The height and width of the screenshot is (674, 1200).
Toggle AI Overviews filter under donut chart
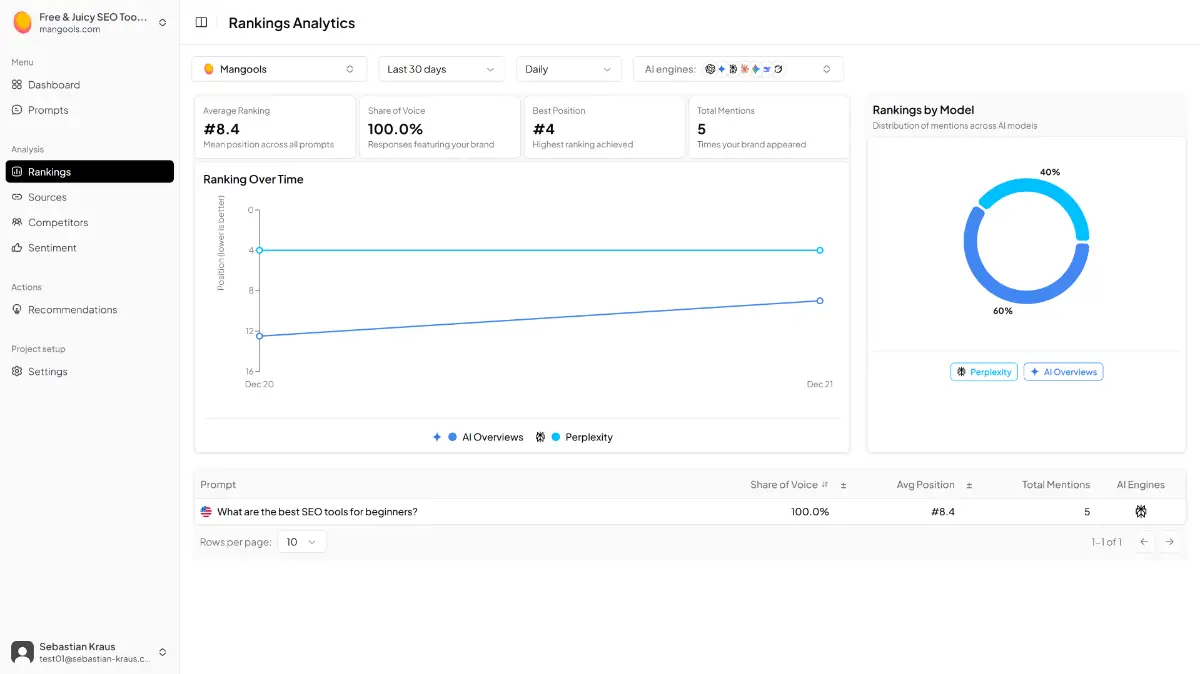pyautogui.click(x=1063, y=372)
